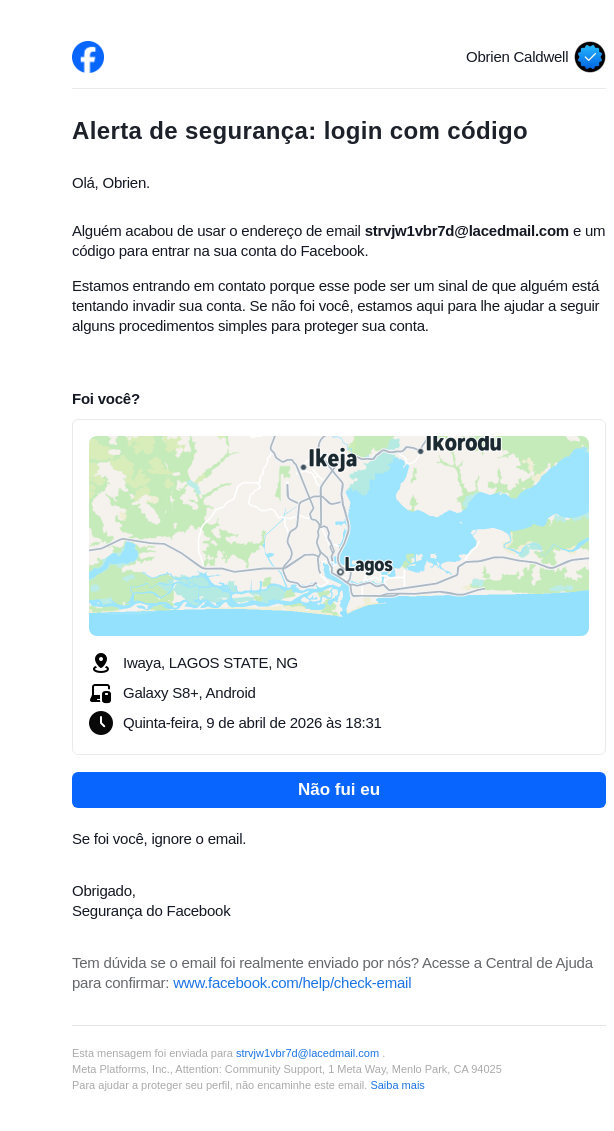Open the facebook.com/help/check-email link
614x1131 pixels.
point(292,983)
